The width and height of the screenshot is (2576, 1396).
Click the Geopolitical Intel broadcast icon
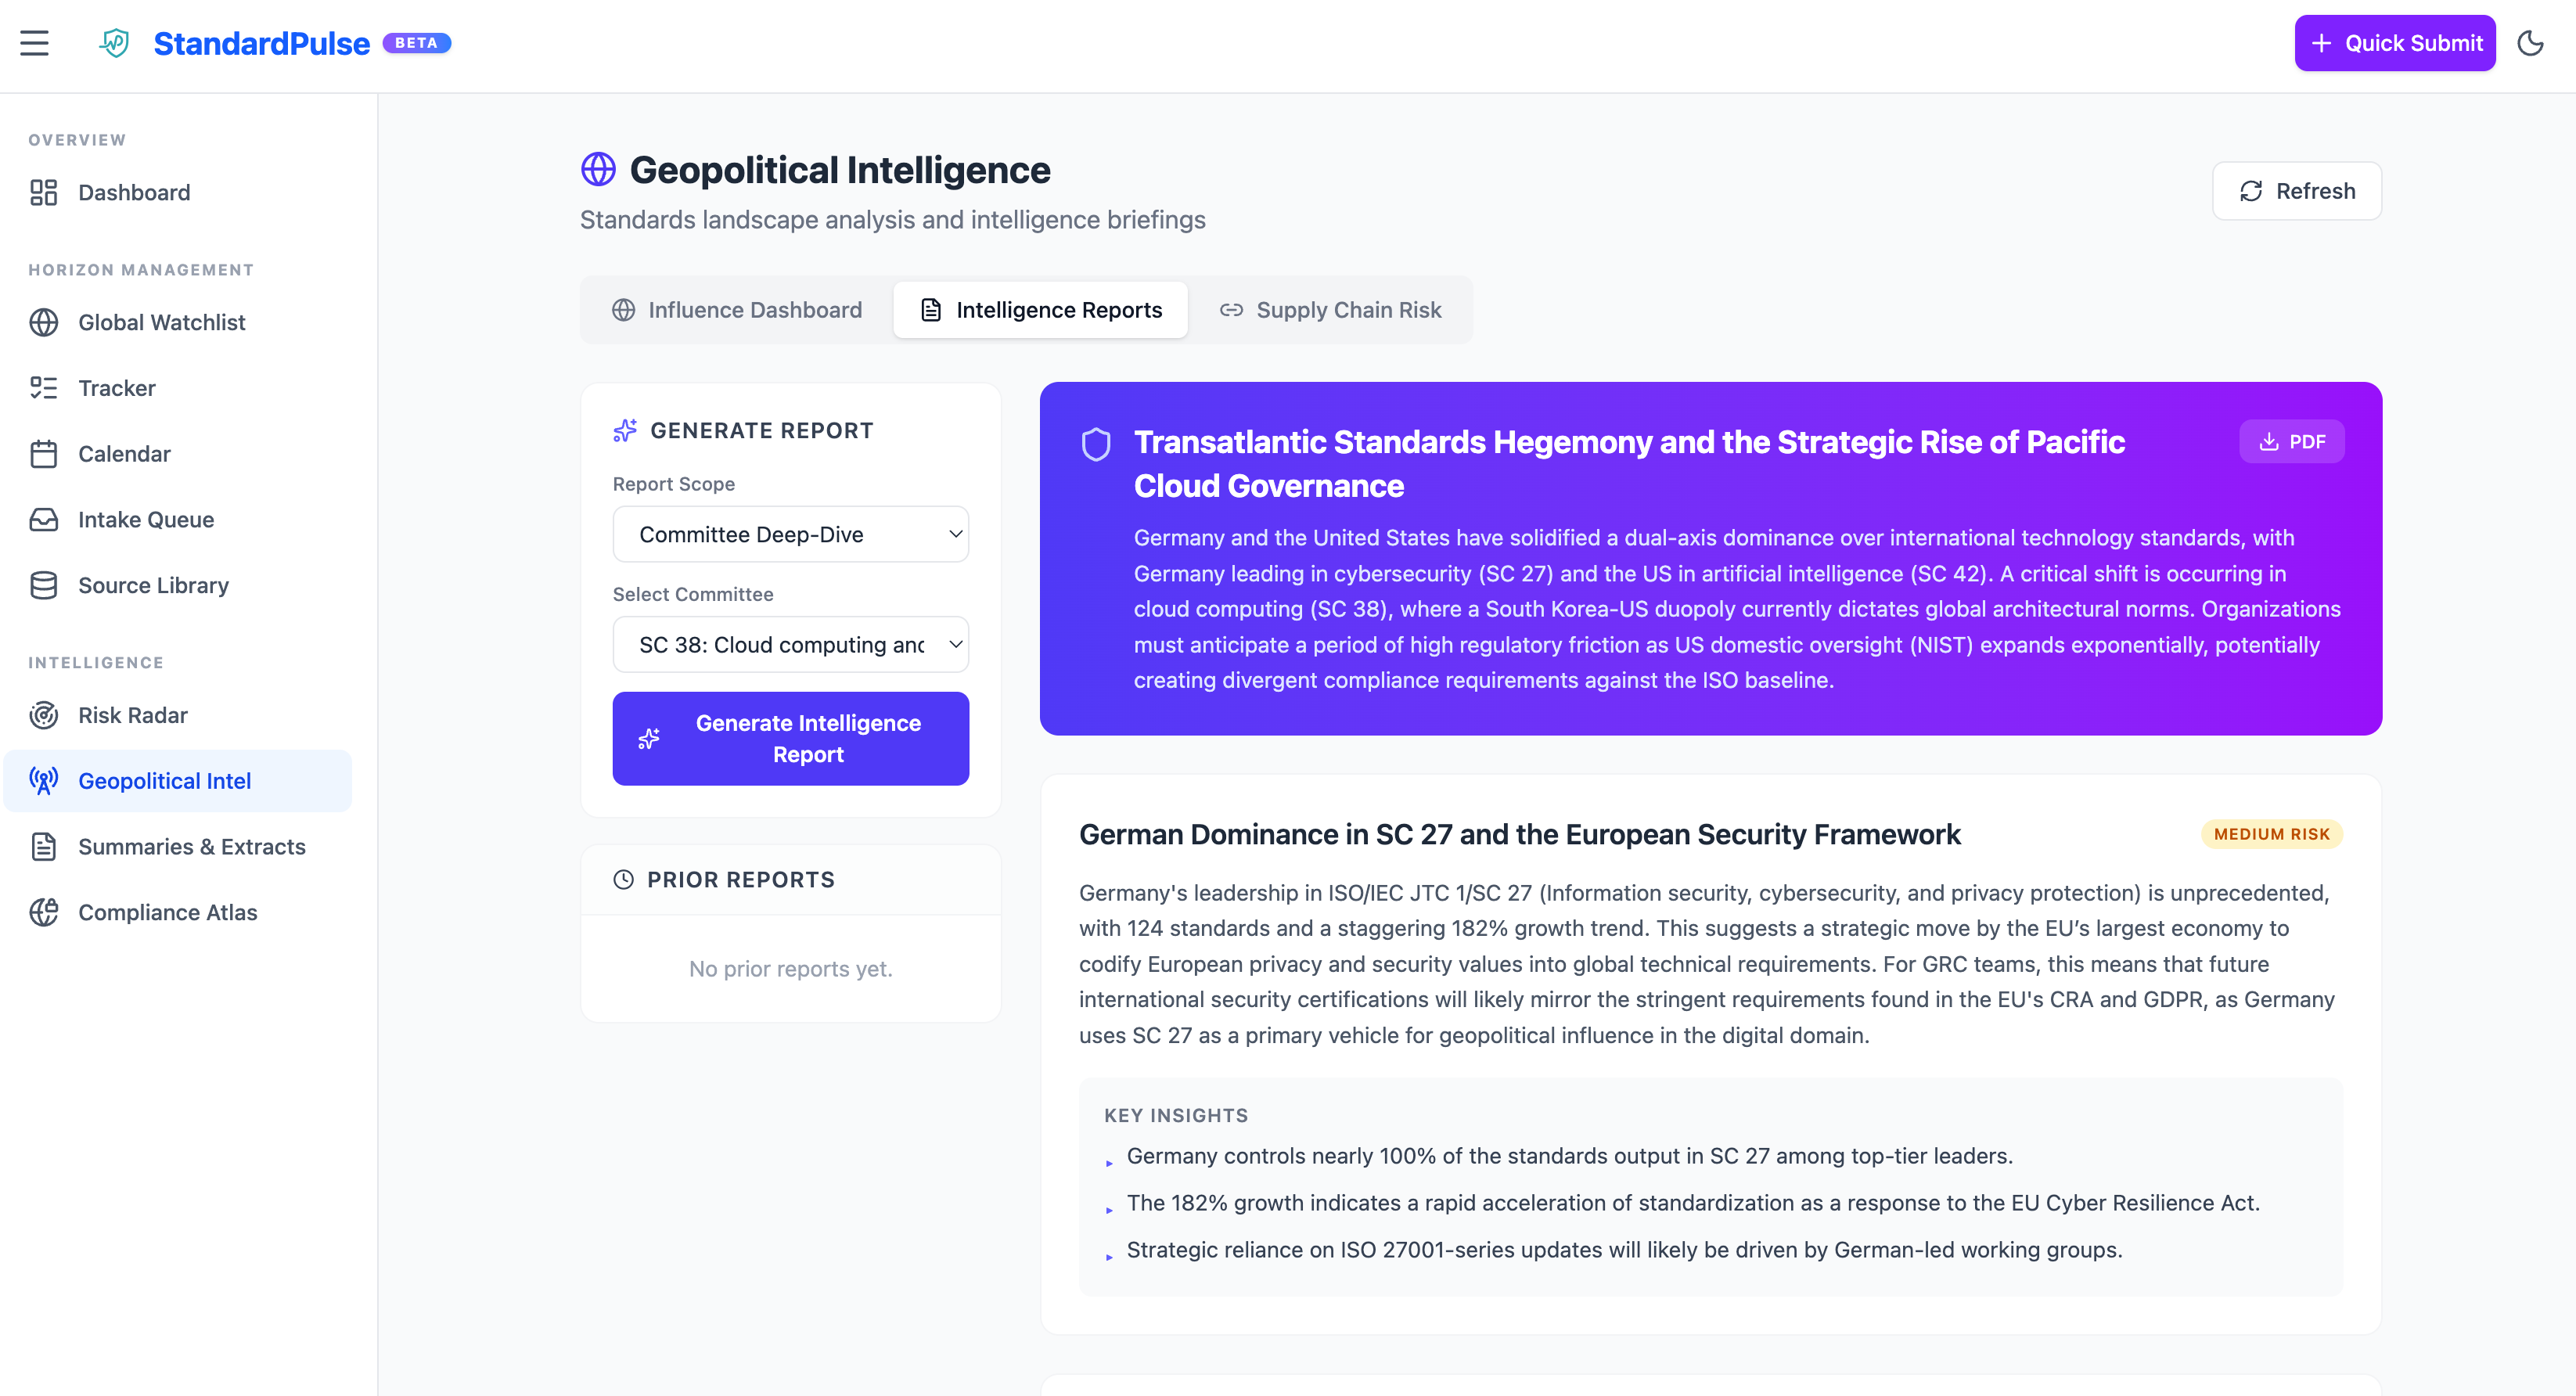(x=44, y=780)
